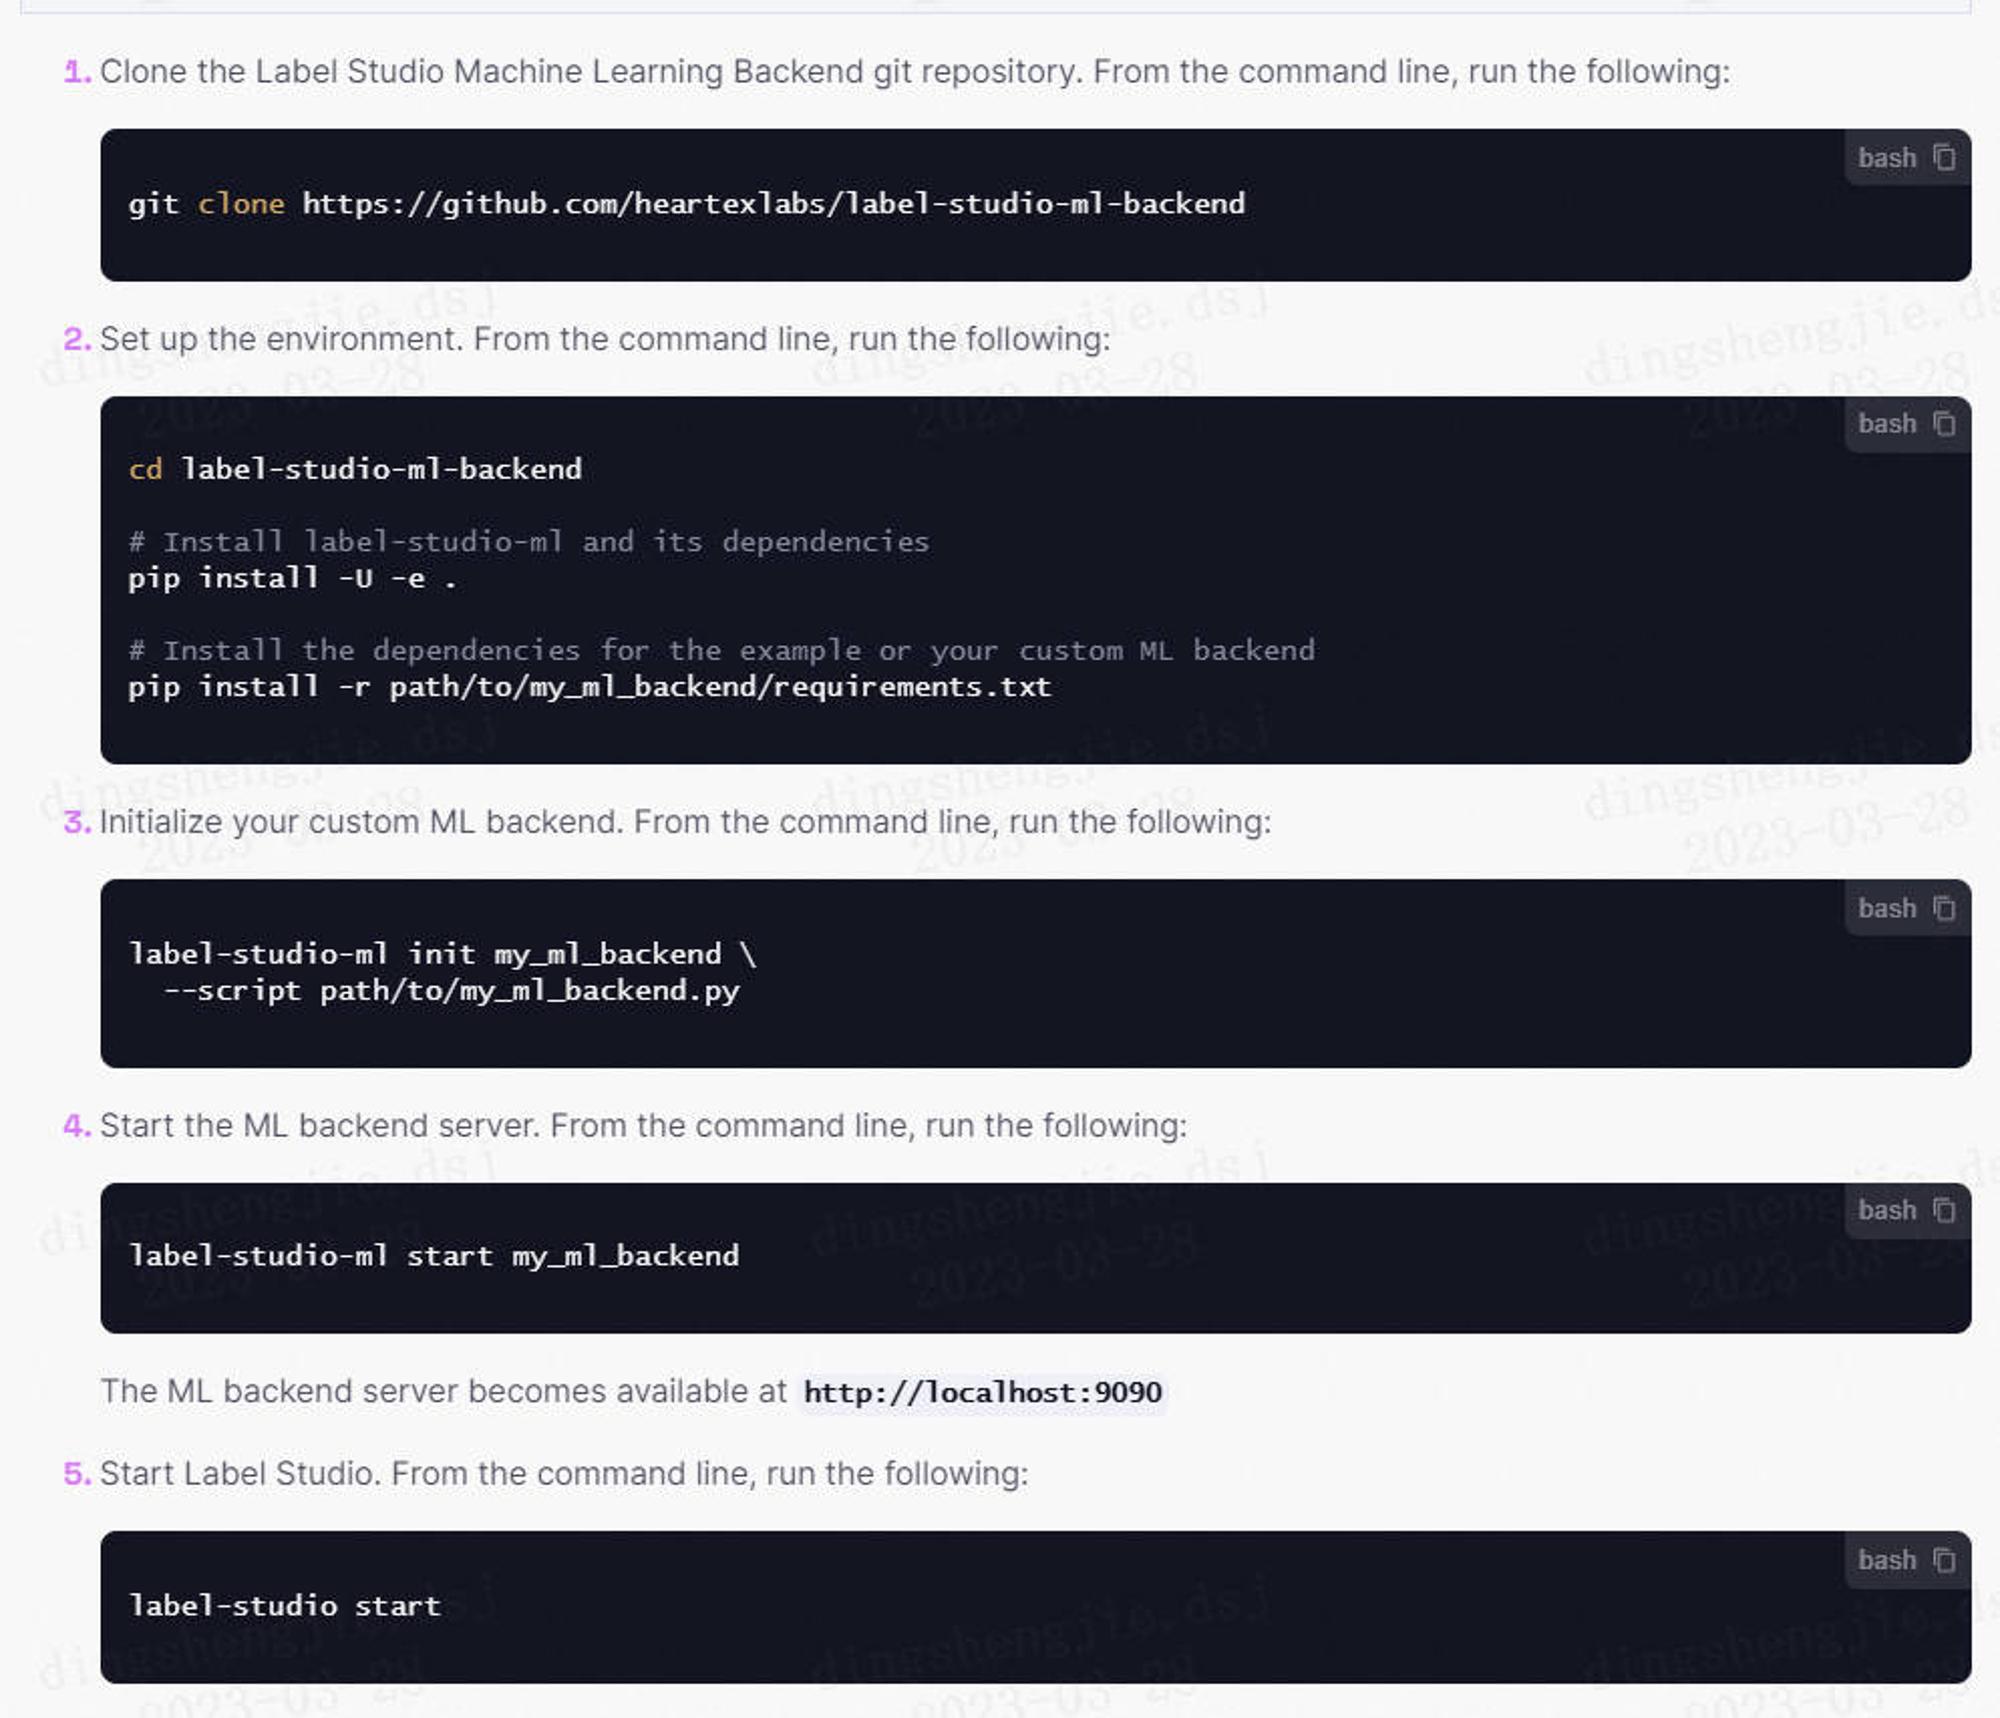Click the GitHub heartexlabs repository URL
This screenshot has height=1718, width=2000.
point(773,204)
